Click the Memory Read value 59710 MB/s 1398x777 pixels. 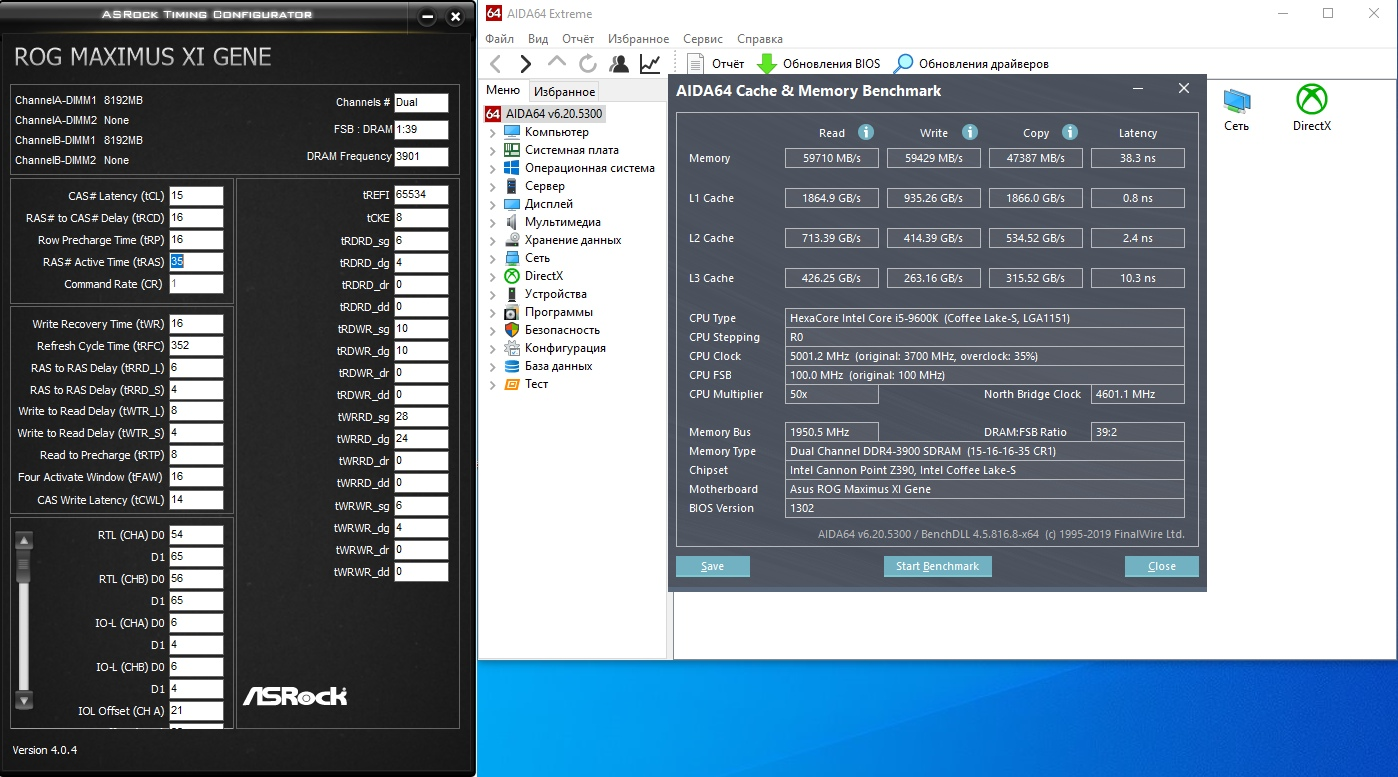coord(832,158)
